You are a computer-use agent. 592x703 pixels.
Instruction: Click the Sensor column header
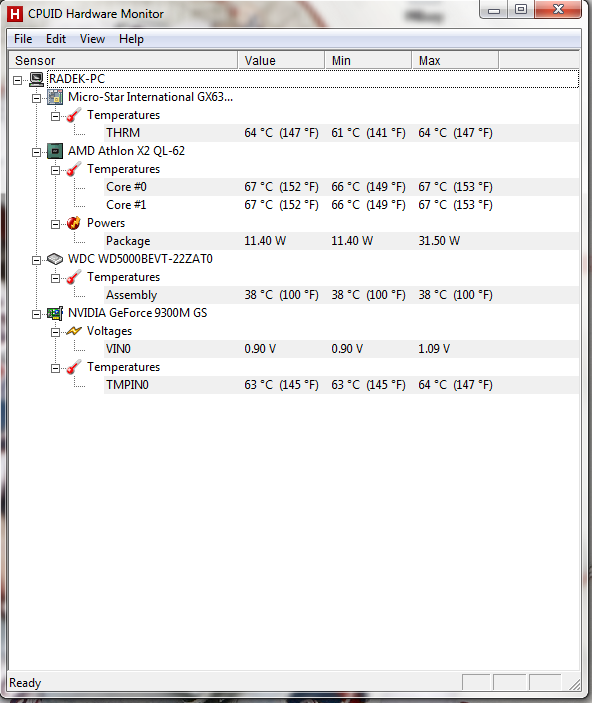(123, 61)
